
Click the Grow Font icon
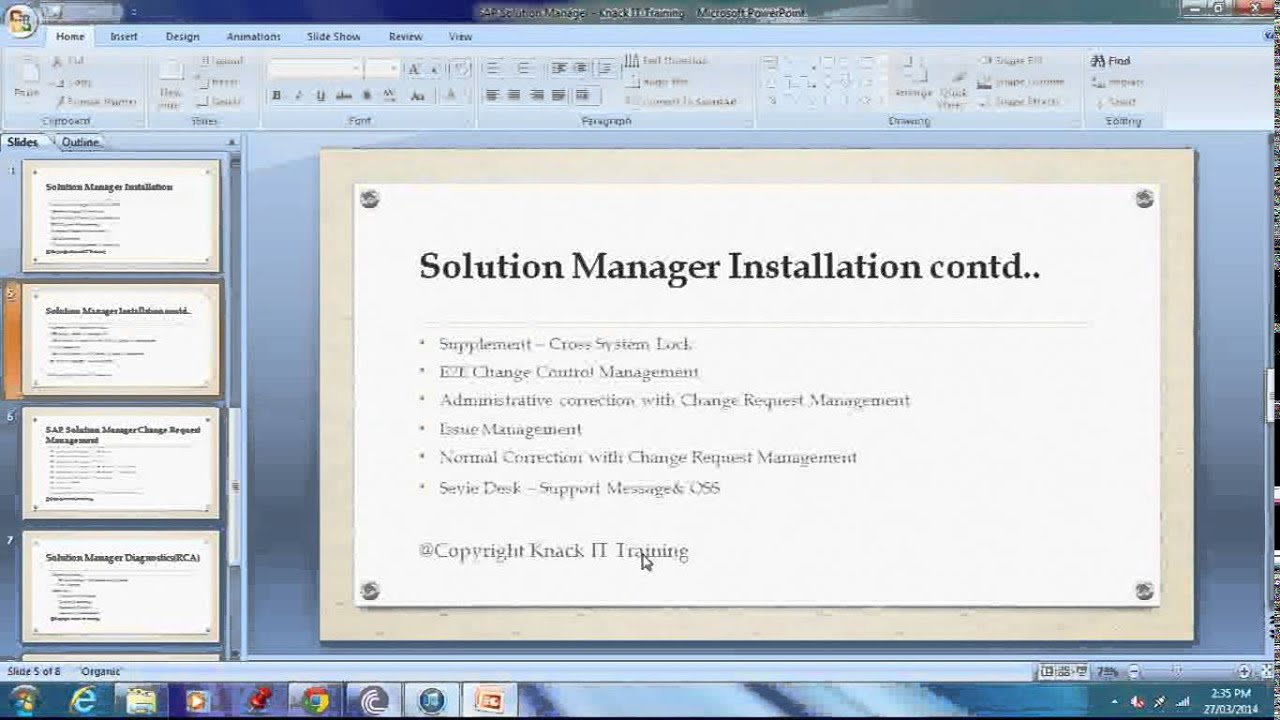pyautogui.click(x=415, y=69)
